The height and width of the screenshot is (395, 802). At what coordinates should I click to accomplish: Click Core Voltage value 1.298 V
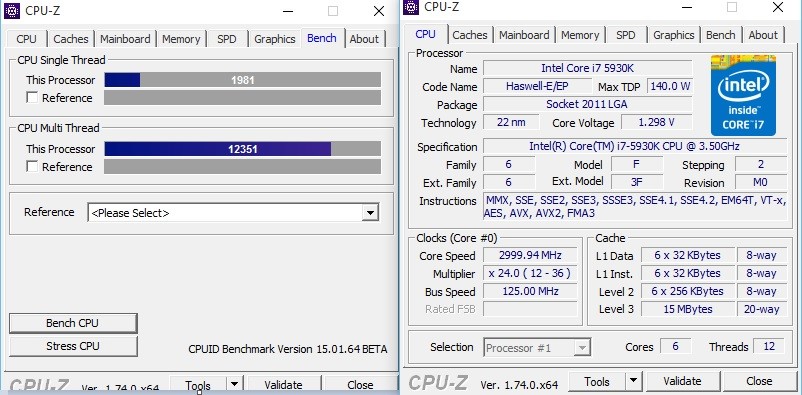(x=657, y=122)
